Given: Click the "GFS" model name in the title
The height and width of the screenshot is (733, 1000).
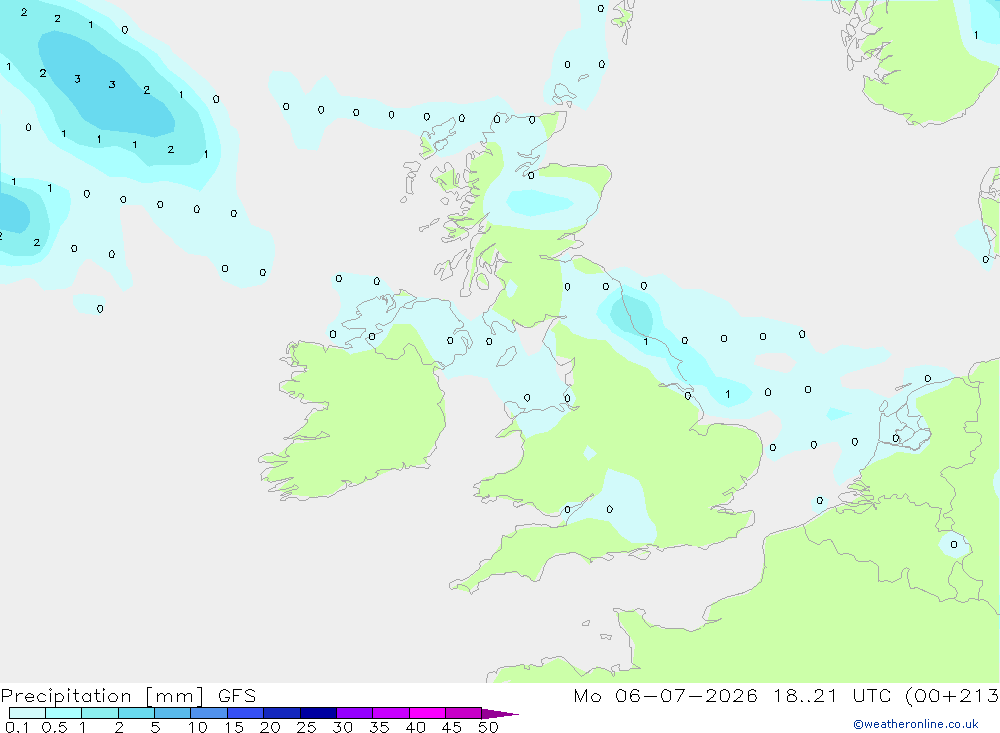Looking at the screenshot, I should (x=237, y=695).
